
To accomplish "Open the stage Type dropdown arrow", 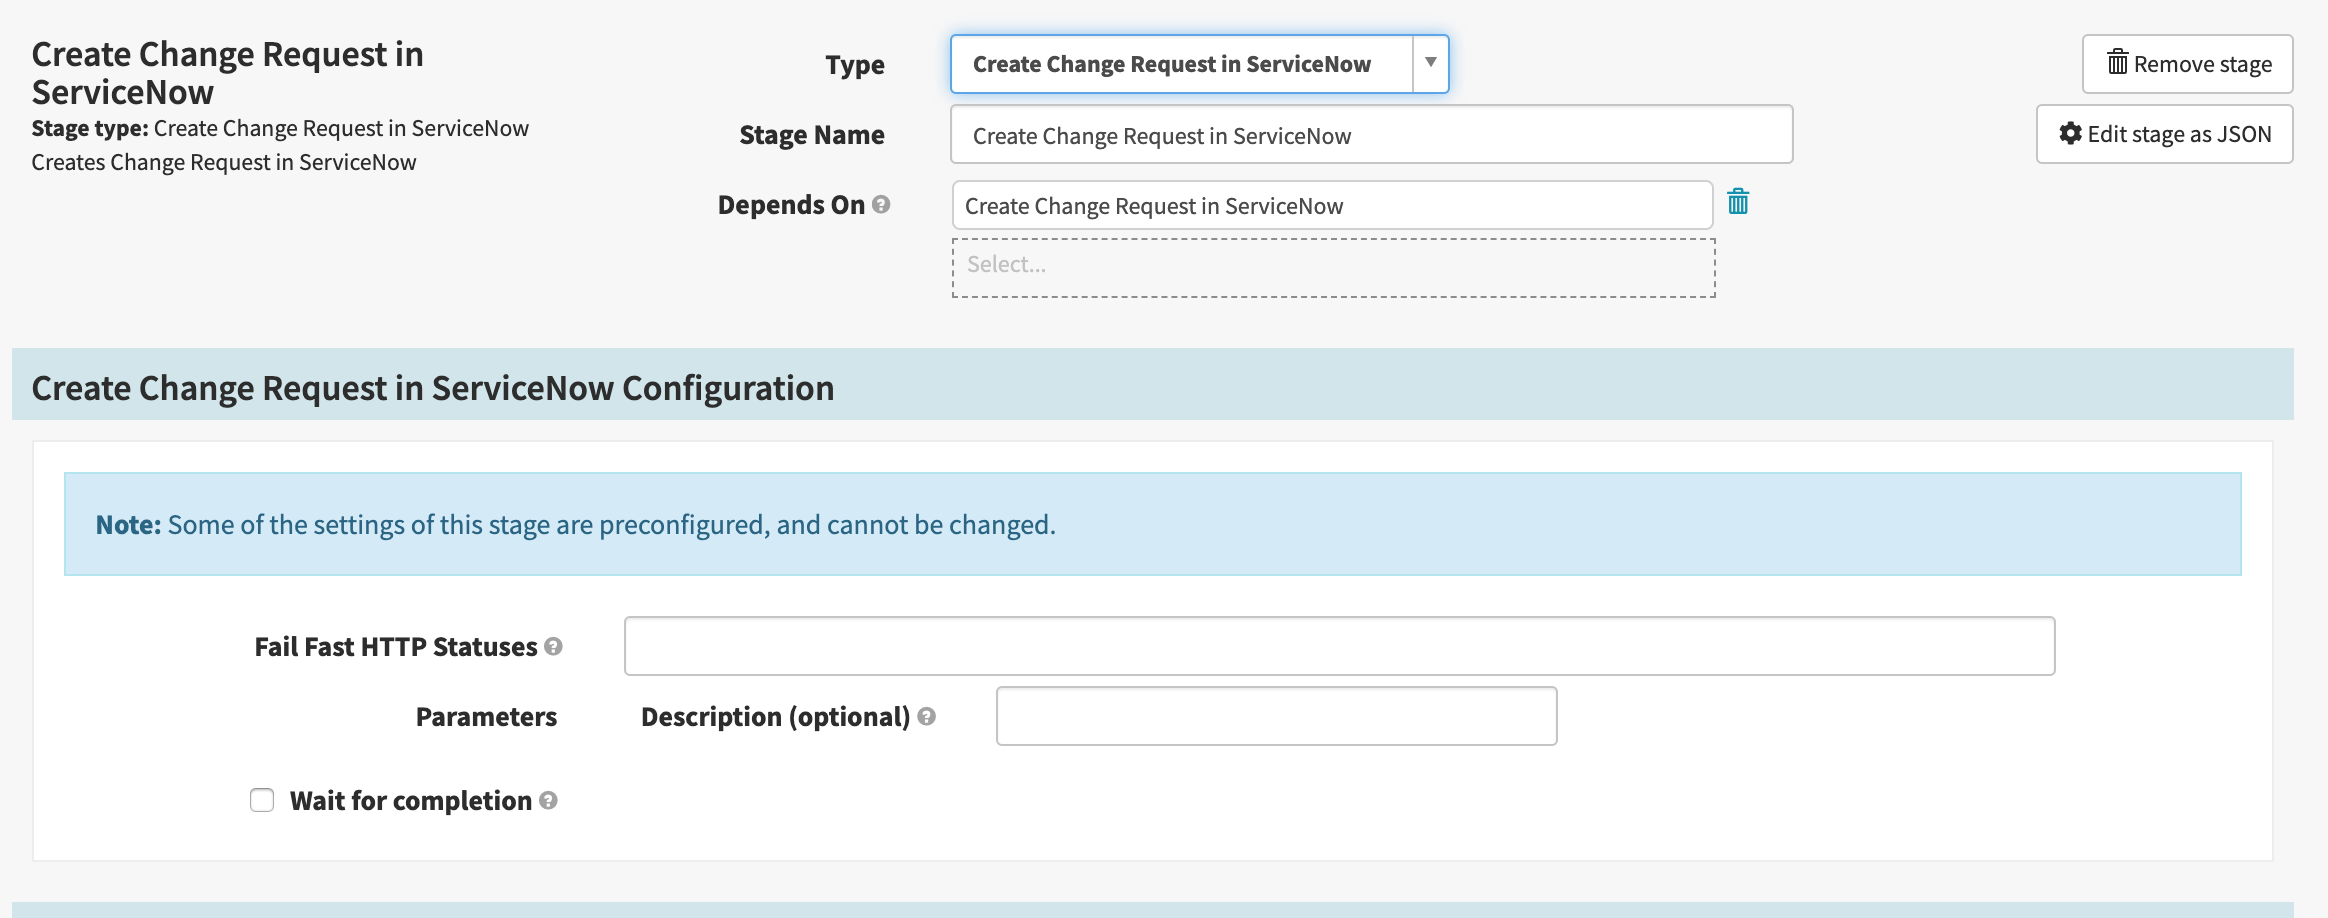I will coord(1430,64).
